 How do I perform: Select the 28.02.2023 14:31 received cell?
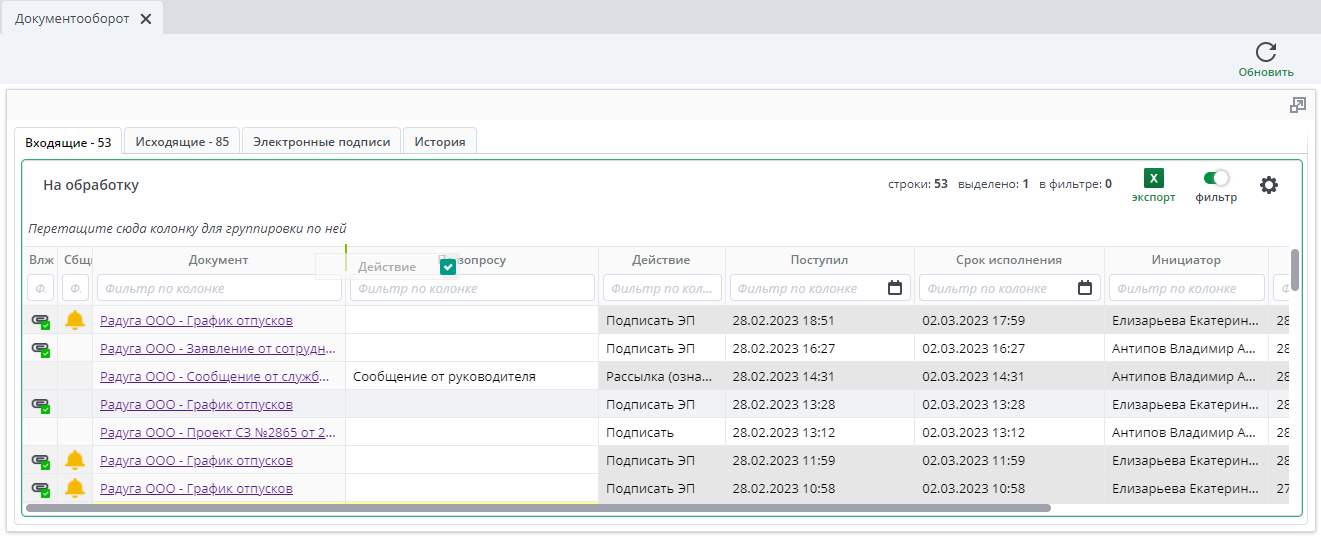tap(820, 377)
